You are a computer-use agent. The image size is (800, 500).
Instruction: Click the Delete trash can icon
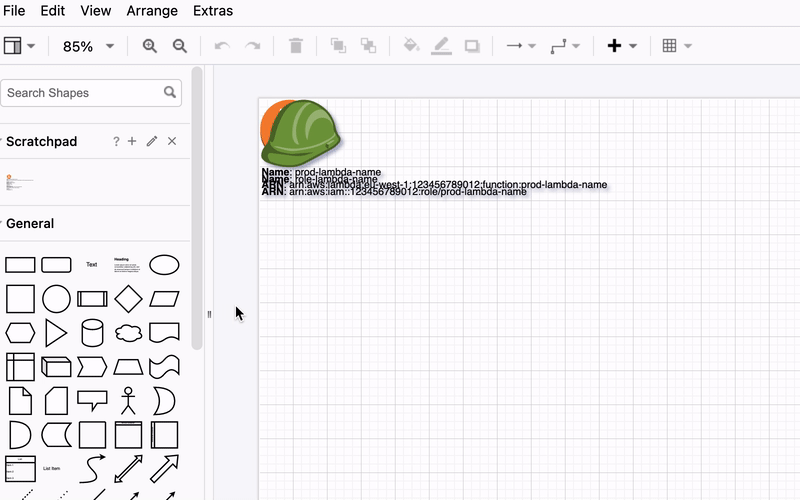pos(296,46)
